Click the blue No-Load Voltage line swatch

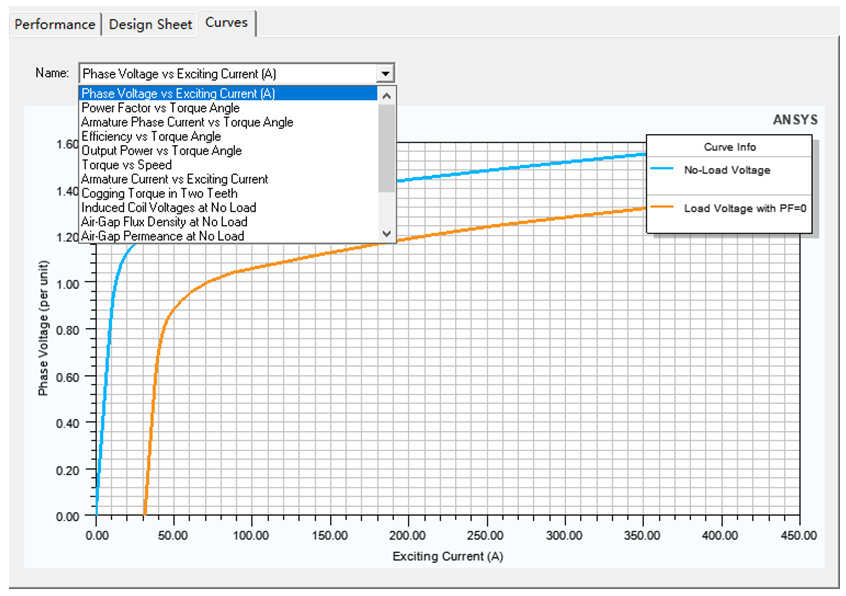pyautogui.click(x=662, y=168)
